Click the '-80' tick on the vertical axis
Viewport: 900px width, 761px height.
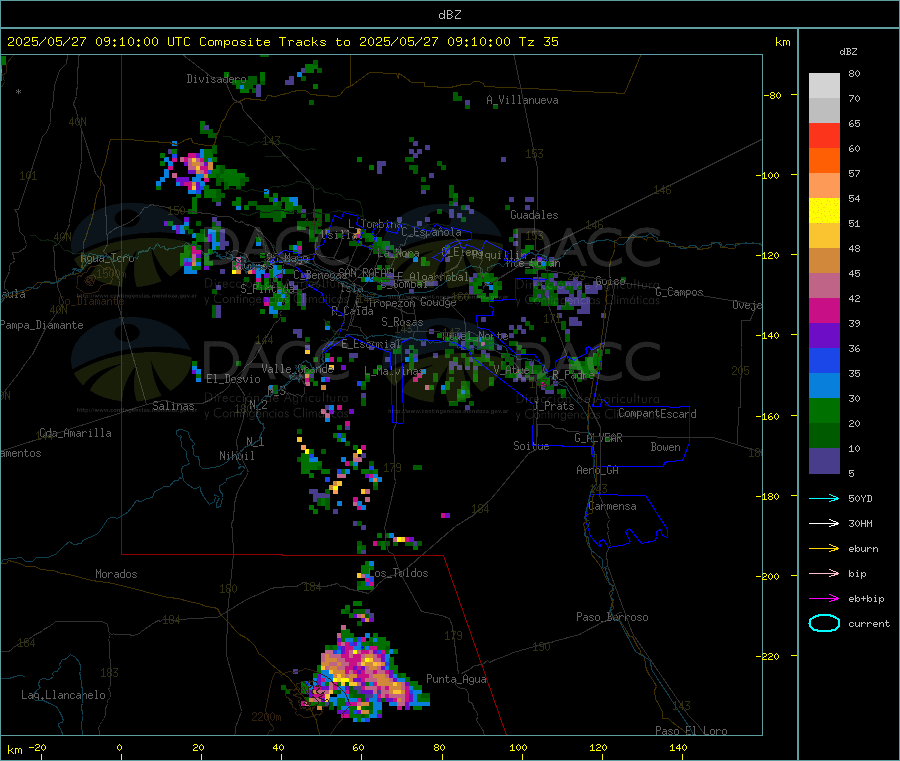click(773, 95)
